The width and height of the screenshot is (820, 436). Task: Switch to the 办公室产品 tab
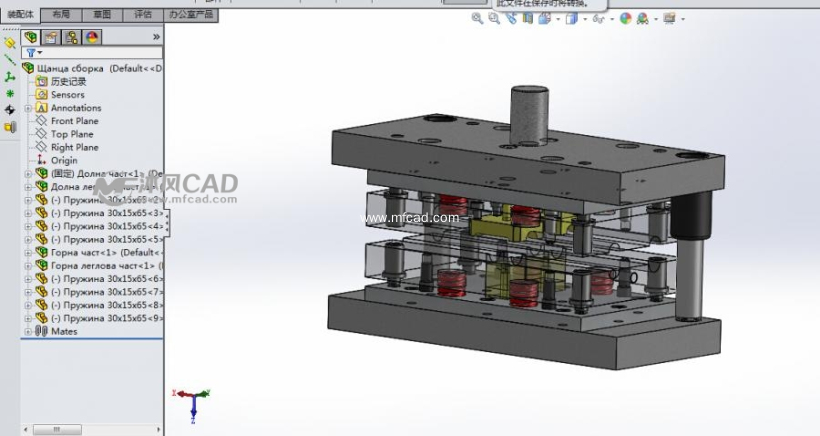[190, 15]
